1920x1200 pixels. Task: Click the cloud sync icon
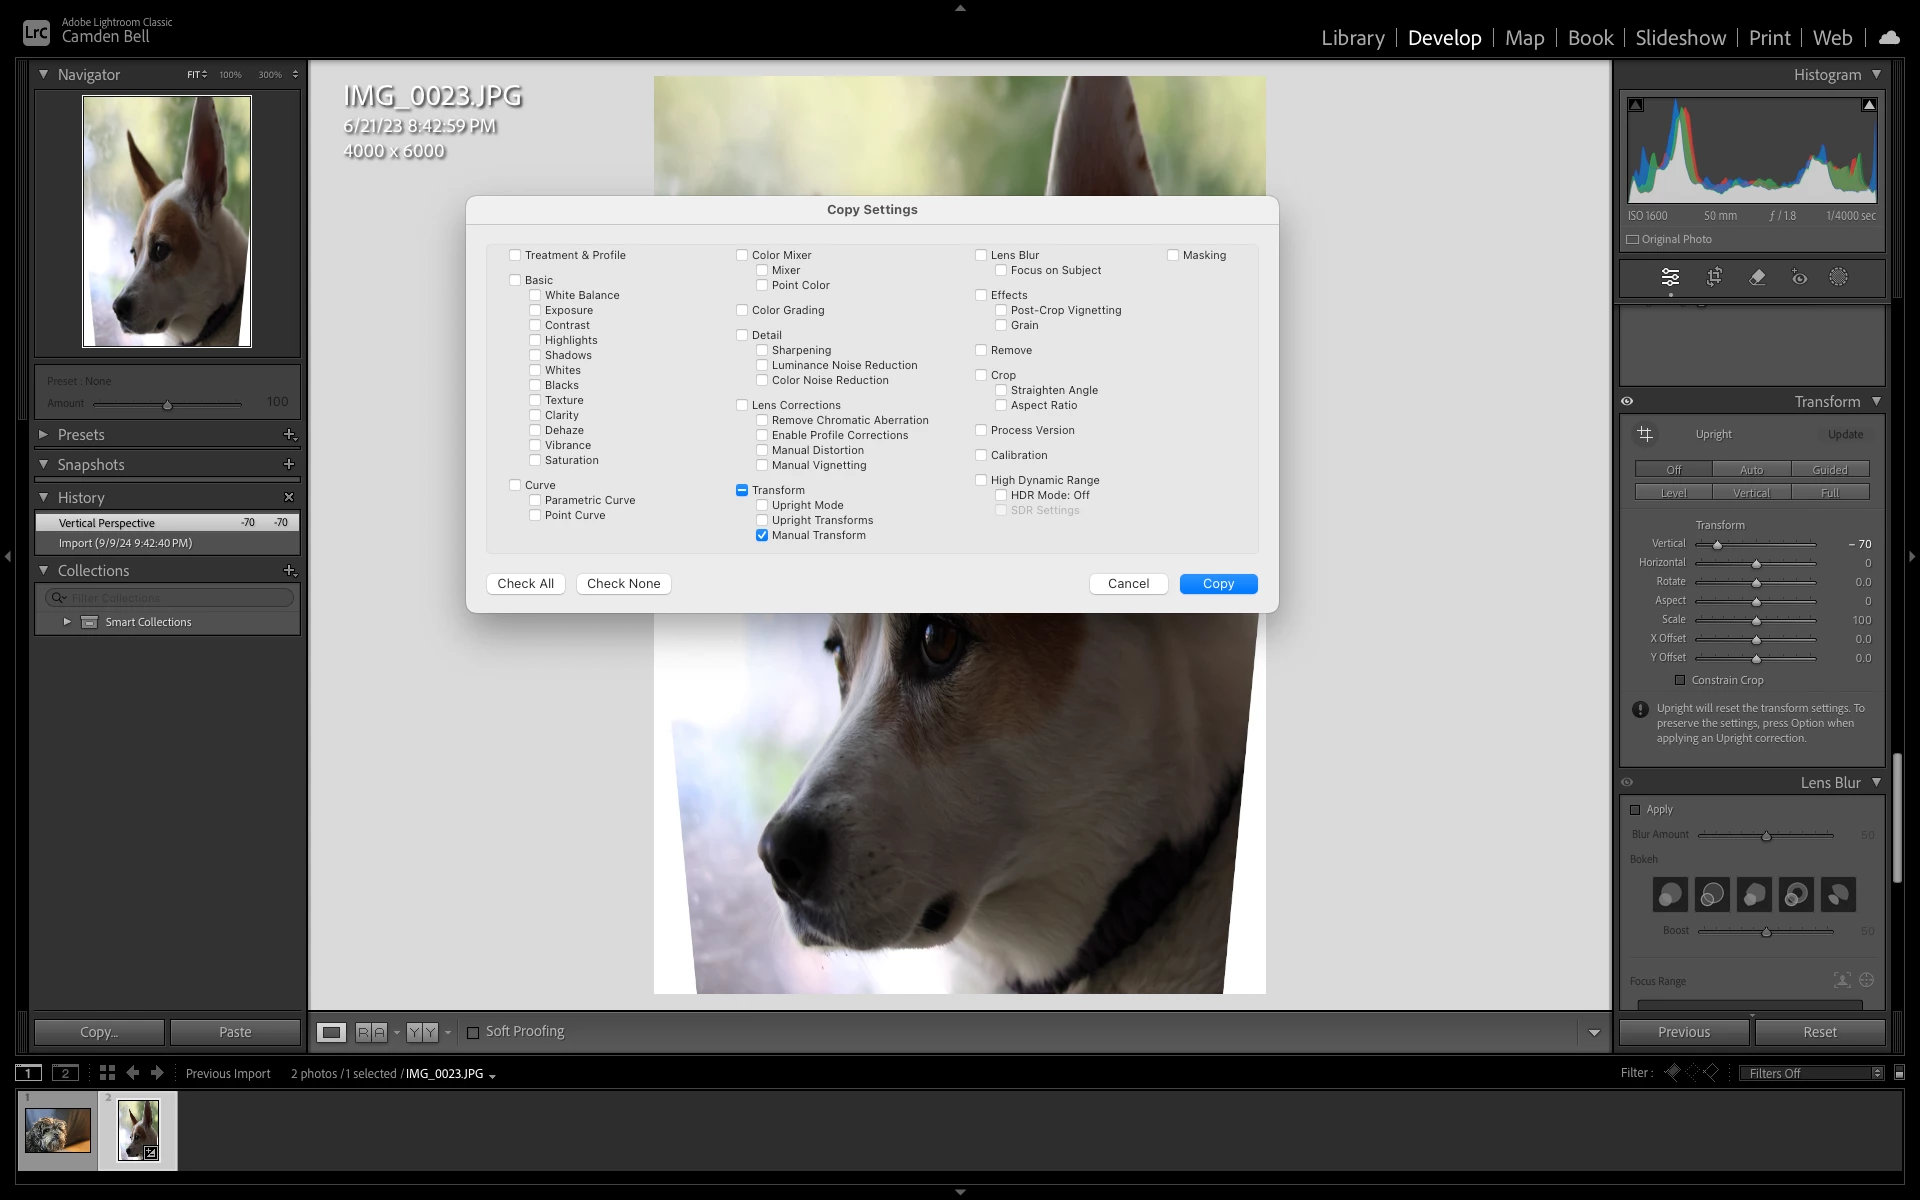click(x=1888, y=38)
